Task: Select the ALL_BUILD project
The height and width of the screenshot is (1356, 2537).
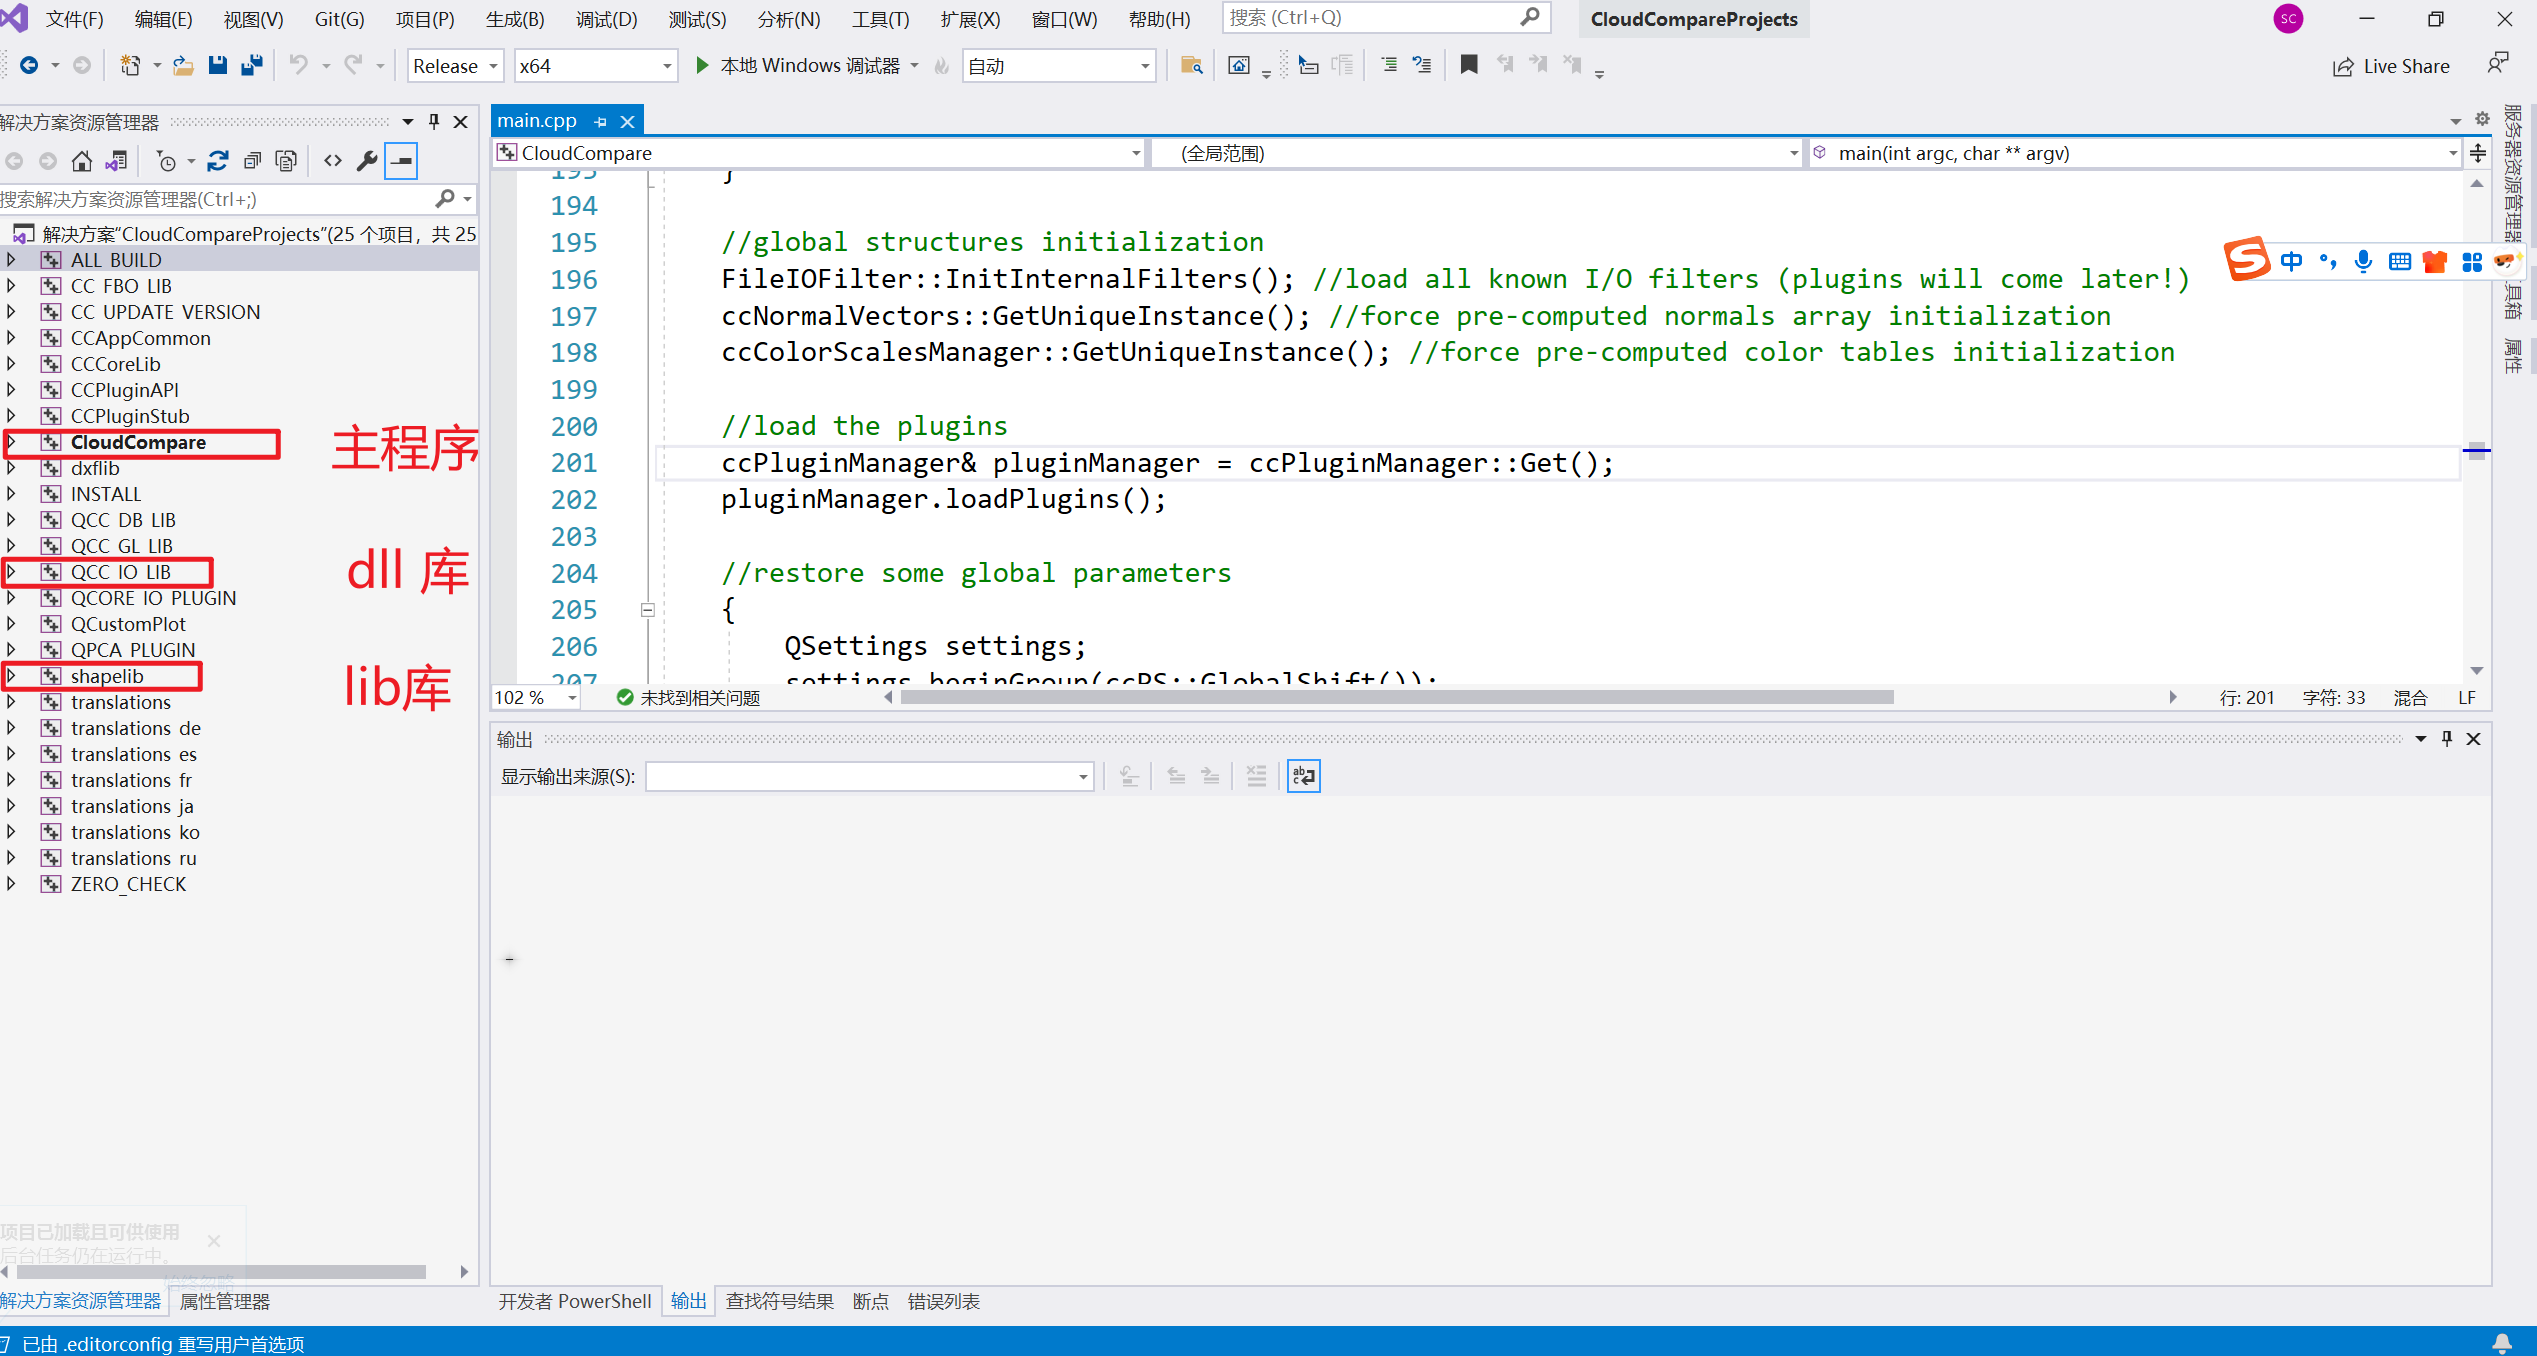Action: tap(115, 260)
